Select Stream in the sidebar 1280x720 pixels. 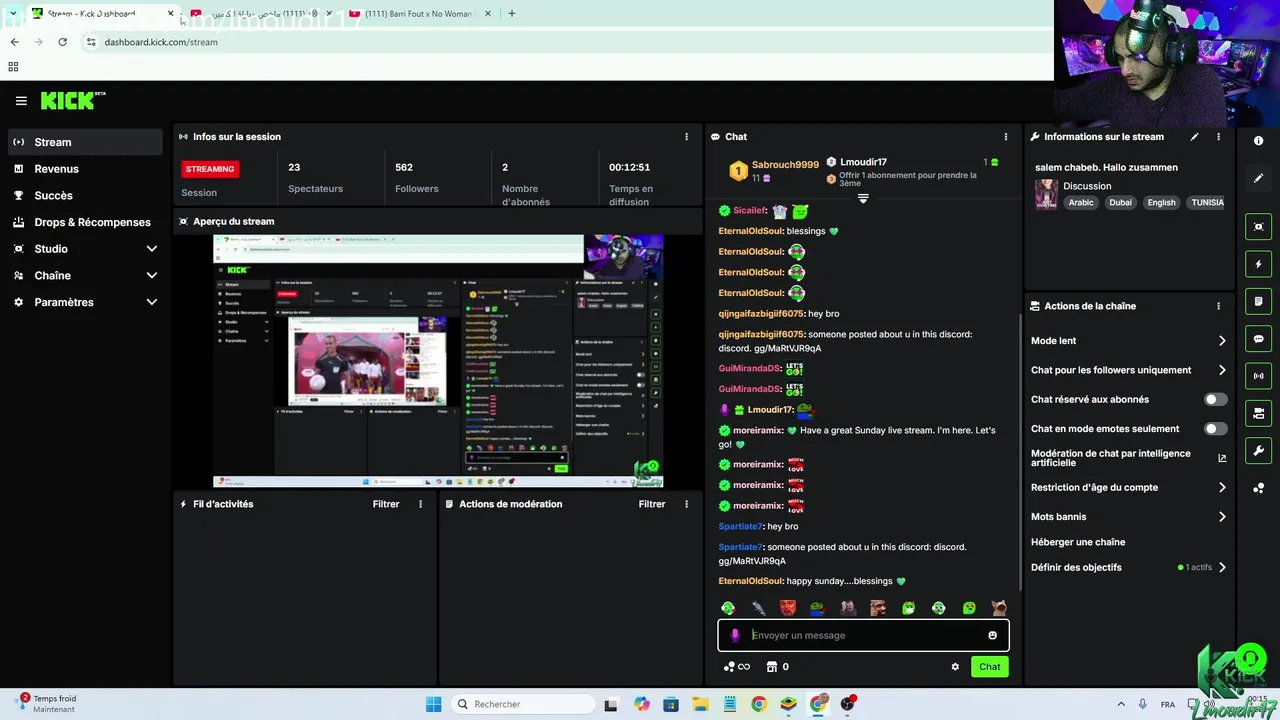(85, 142)
